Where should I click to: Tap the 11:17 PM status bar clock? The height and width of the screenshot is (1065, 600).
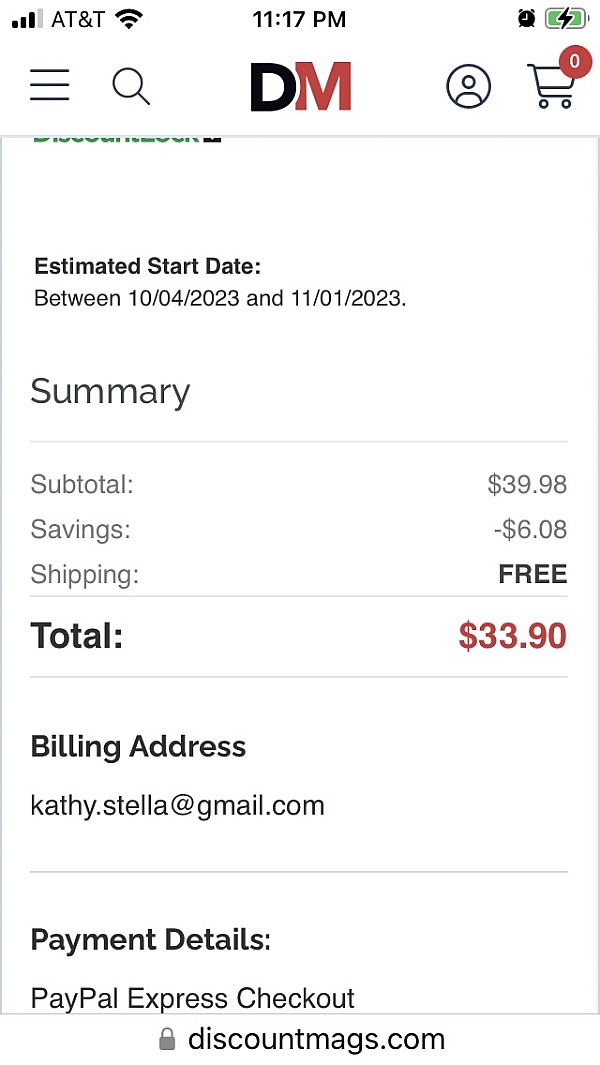coord(299,19)
